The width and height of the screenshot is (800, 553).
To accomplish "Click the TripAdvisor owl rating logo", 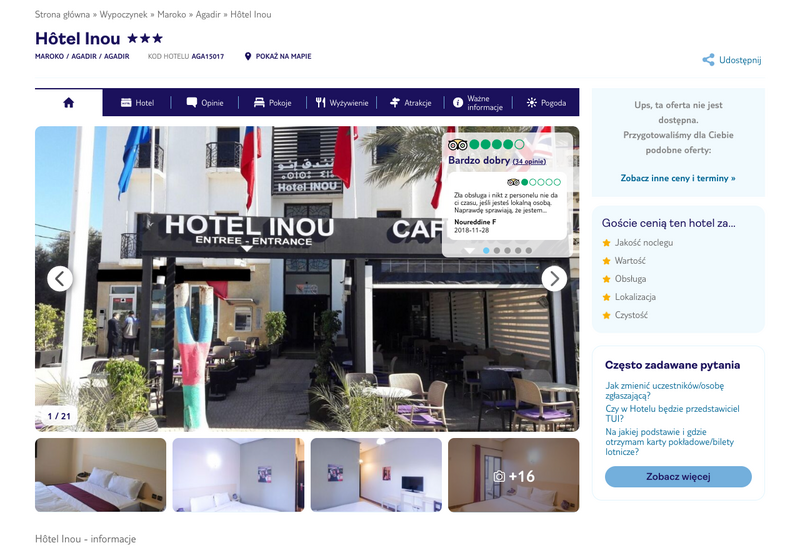I will tap(457, 145).
